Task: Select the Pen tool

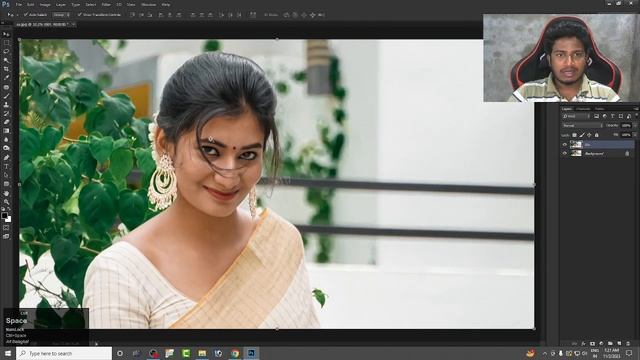Action: tap(6, 158)
